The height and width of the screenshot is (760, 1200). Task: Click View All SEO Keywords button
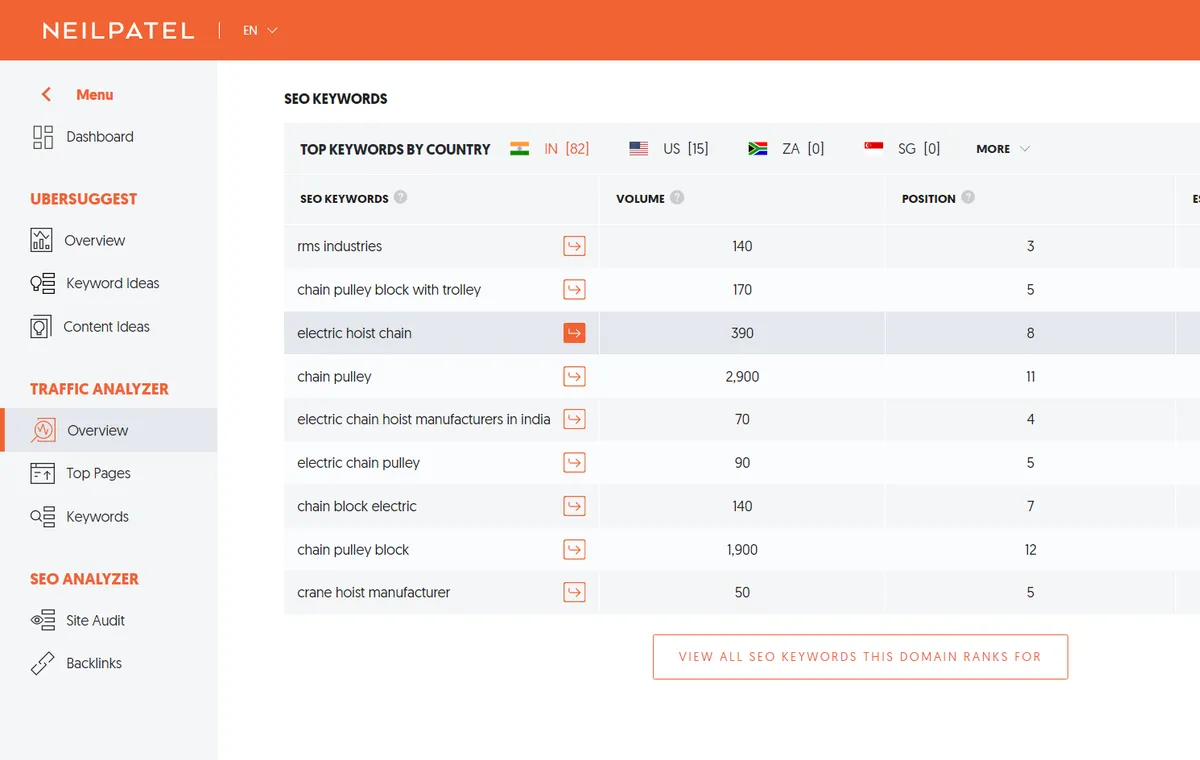tap(860, 657)
